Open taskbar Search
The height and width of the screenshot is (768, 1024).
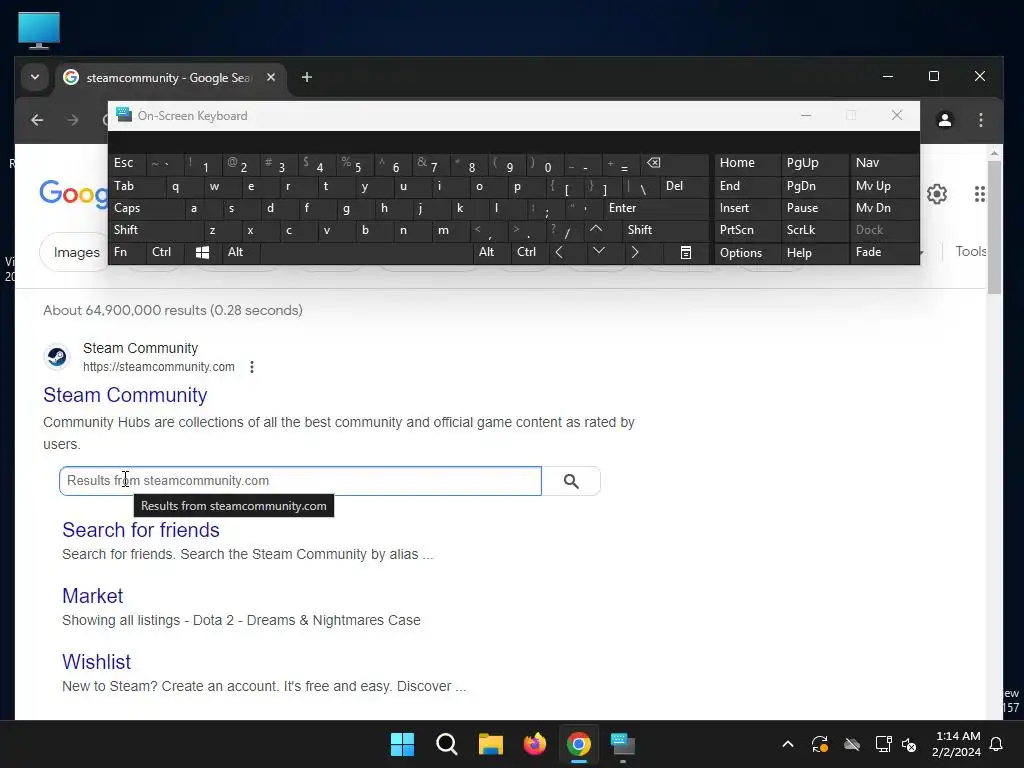tap(447, 744)
